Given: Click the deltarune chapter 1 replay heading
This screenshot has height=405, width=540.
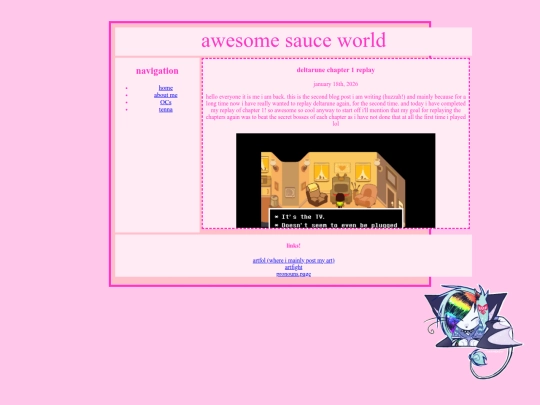Looking at the screenshot, I should (336, 70).
